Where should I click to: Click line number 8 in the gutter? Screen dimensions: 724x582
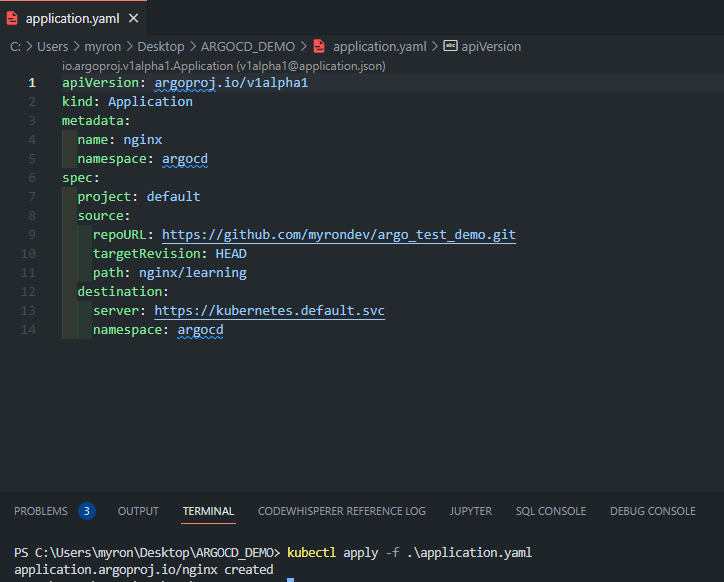32,216
